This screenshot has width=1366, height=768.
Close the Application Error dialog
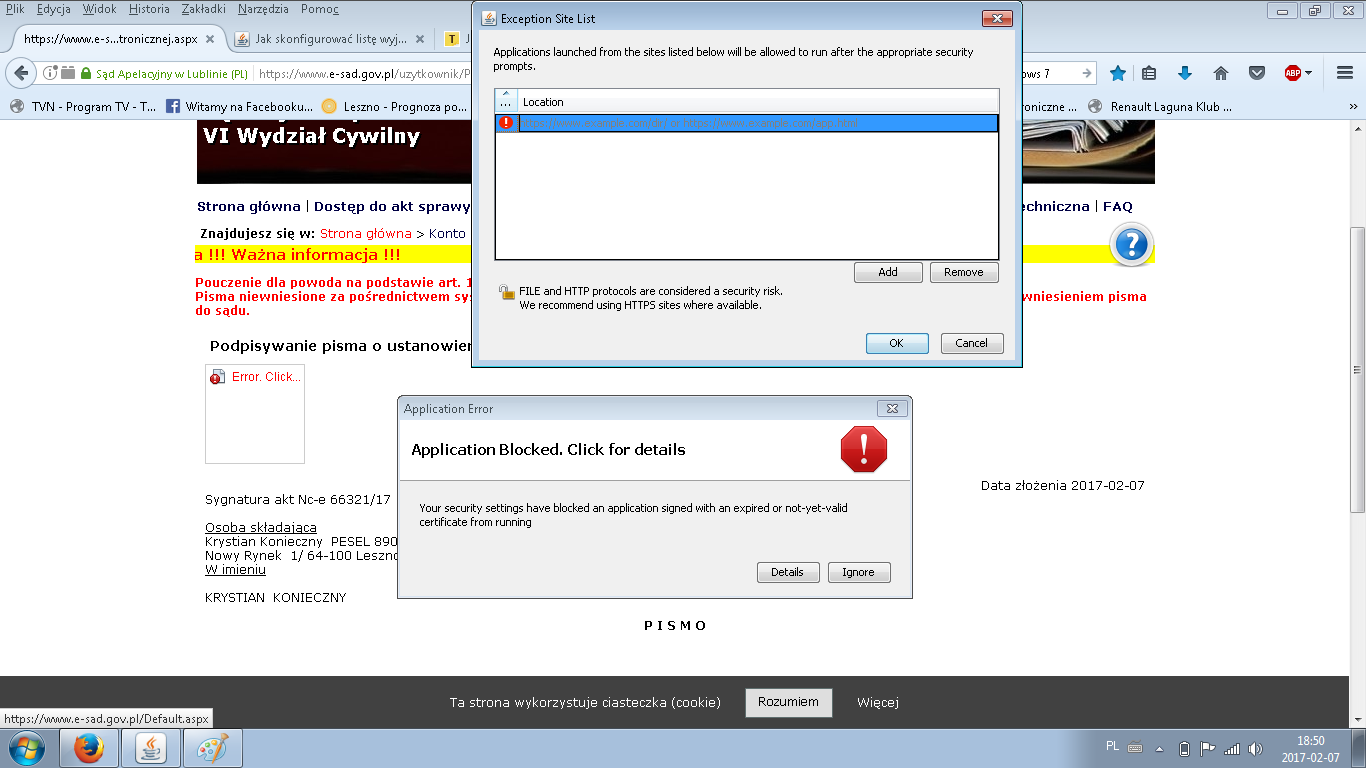click(x=892, y=408)
